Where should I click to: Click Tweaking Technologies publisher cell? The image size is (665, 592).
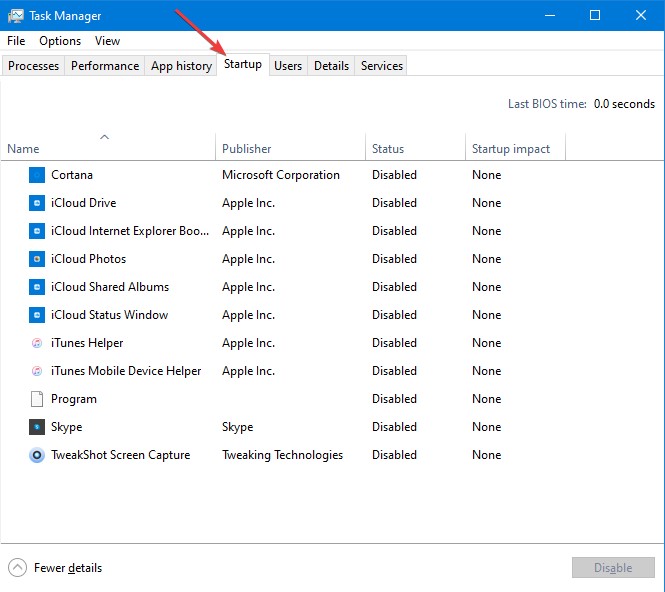point(282,455)
